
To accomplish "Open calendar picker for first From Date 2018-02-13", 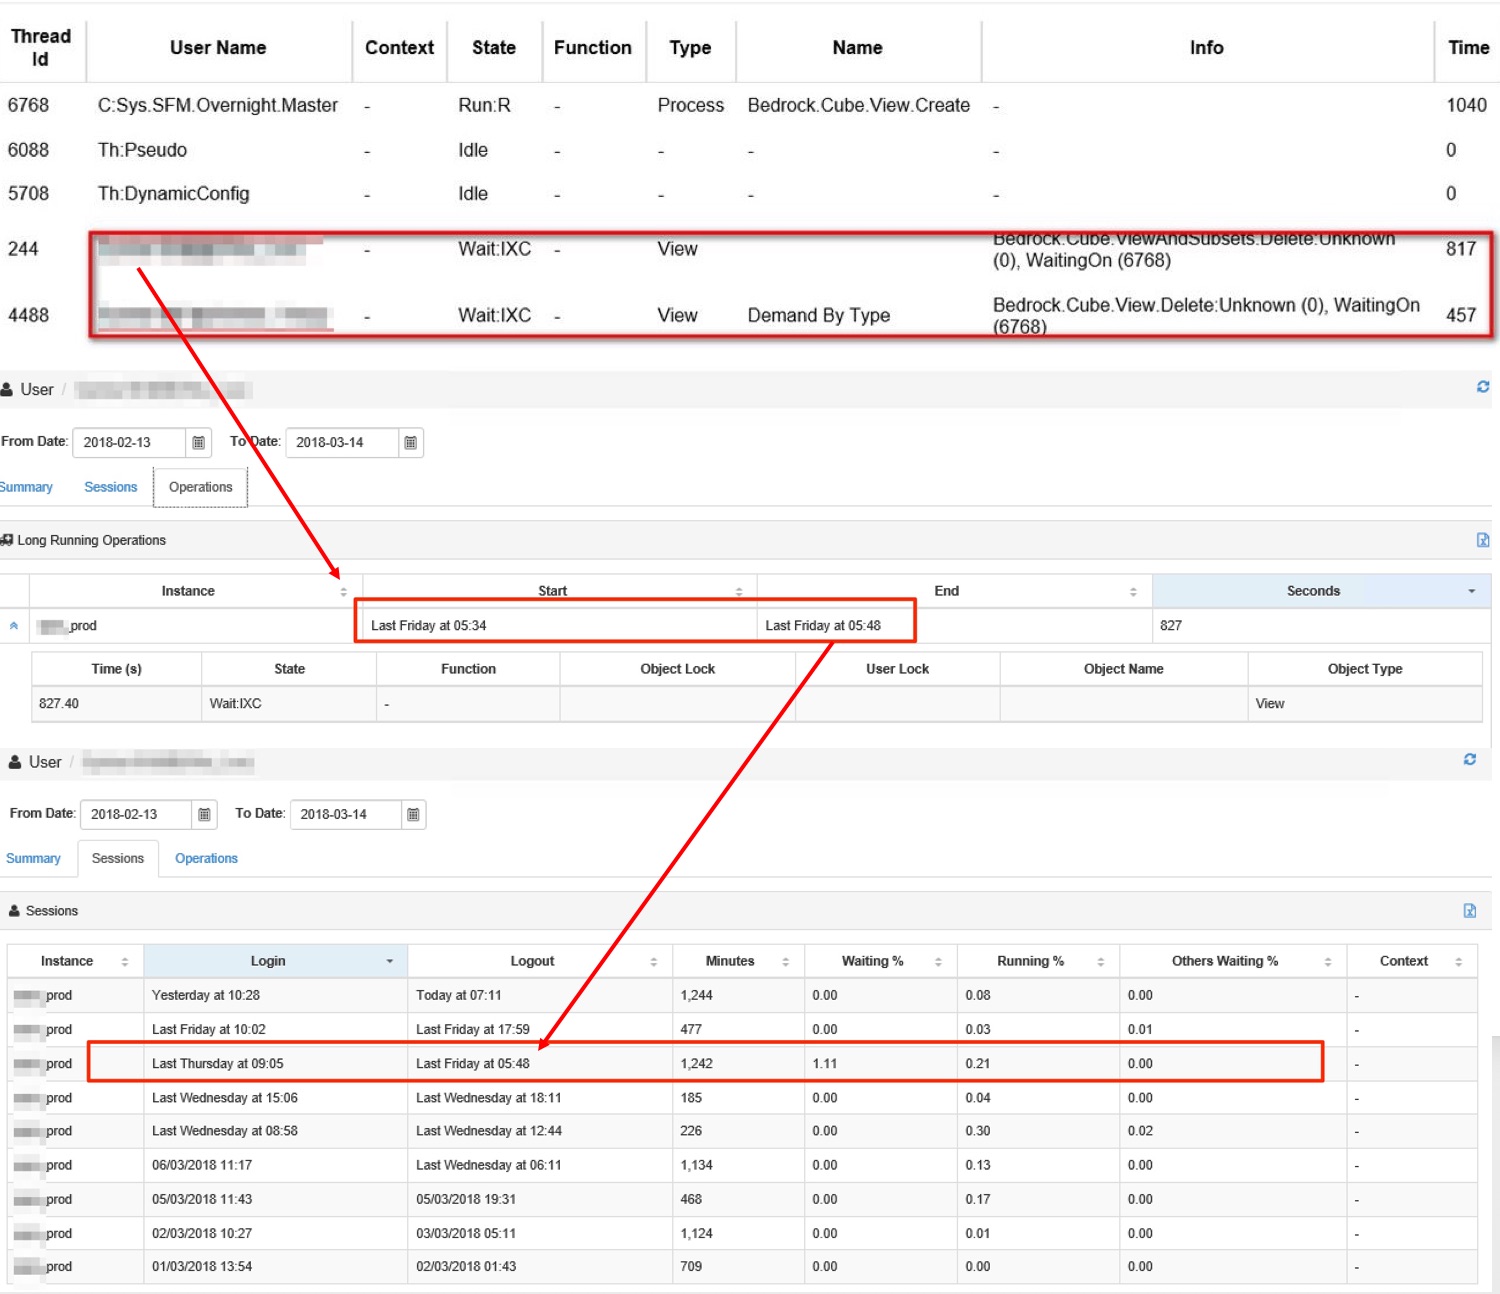I will click(198, 442).
